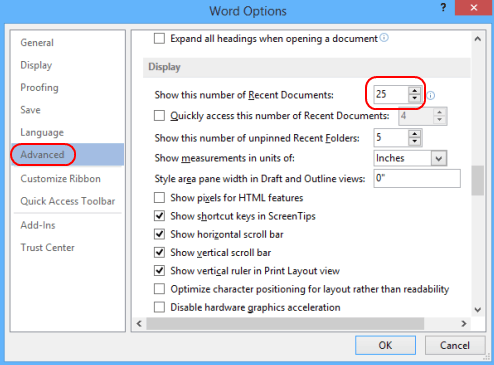Decrease the Recent Documents count with down arrow
494x365 pixels.
point(414,98)
